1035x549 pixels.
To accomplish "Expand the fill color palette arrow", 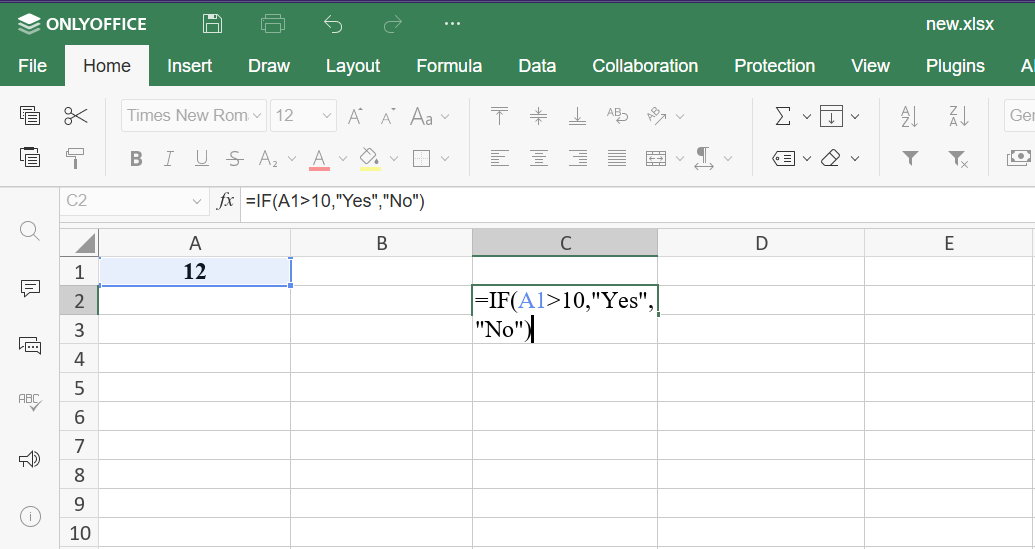I will (394, 159).
